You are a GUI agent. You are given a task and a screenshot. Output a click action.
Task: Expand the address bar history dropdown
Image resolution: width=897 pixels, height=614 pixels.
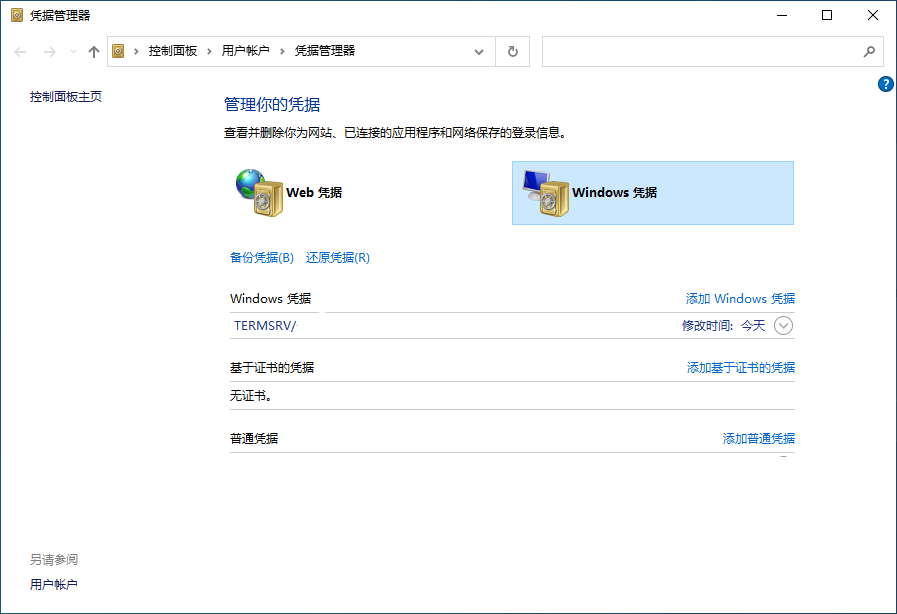(x=479, y=52)
